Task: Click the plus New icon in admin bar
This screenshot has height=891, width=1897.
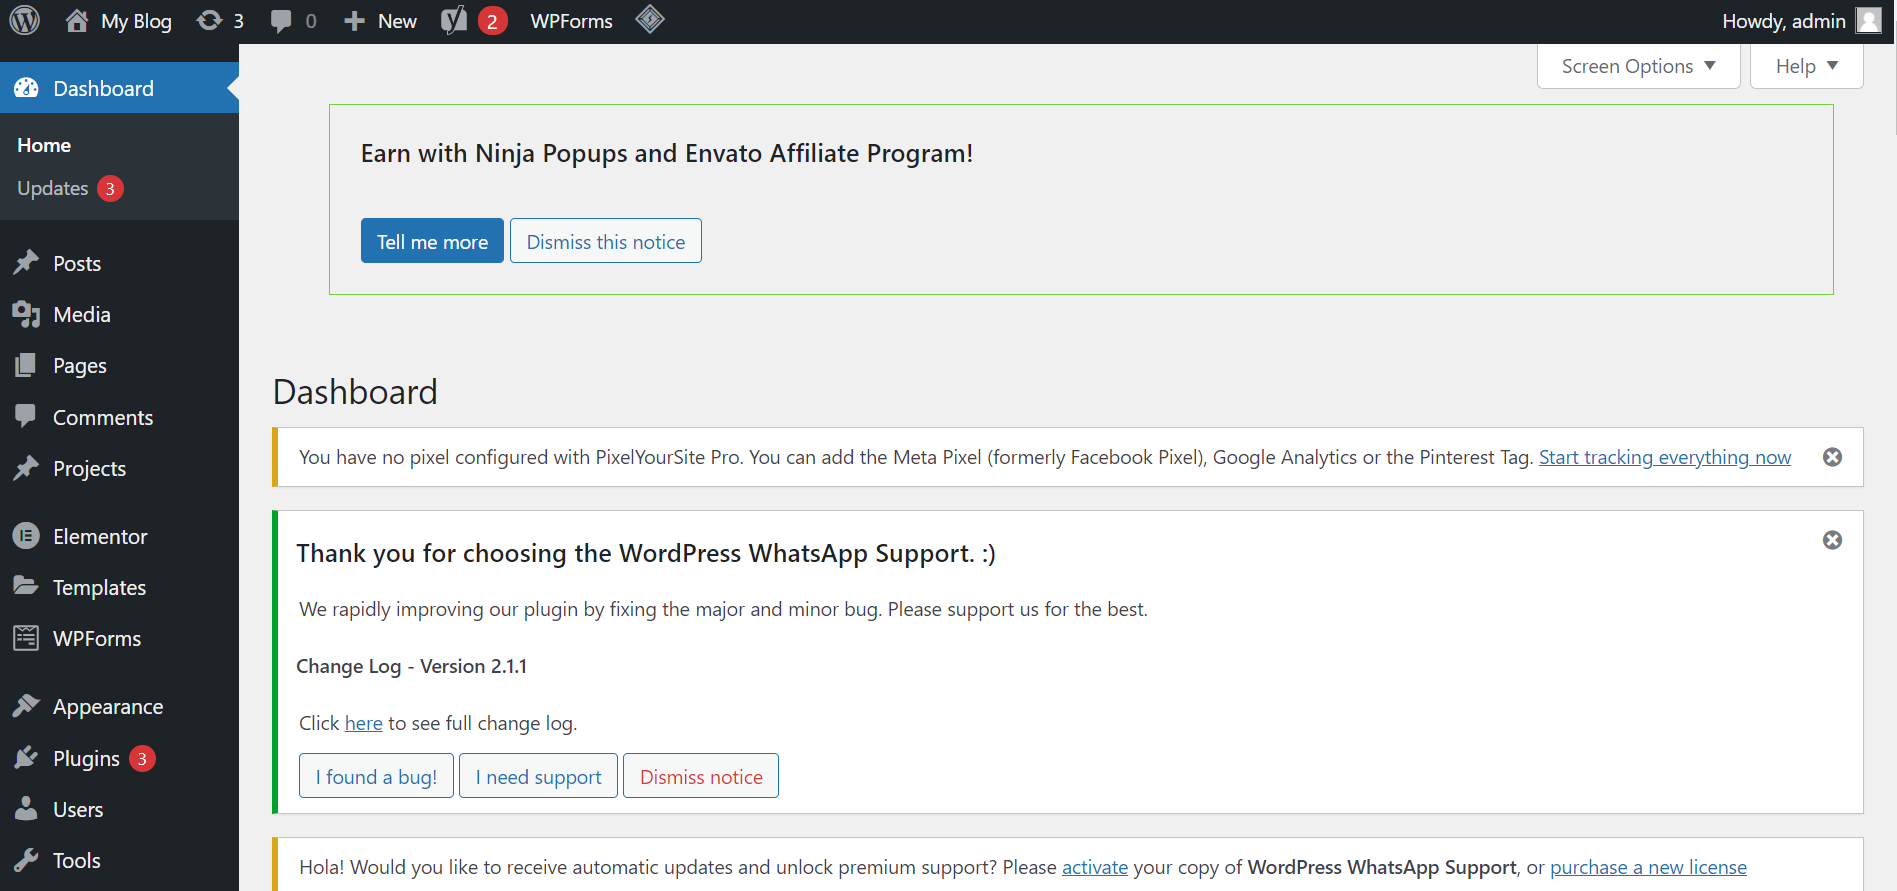Action: pyautogui.click(x=354, y=21)
